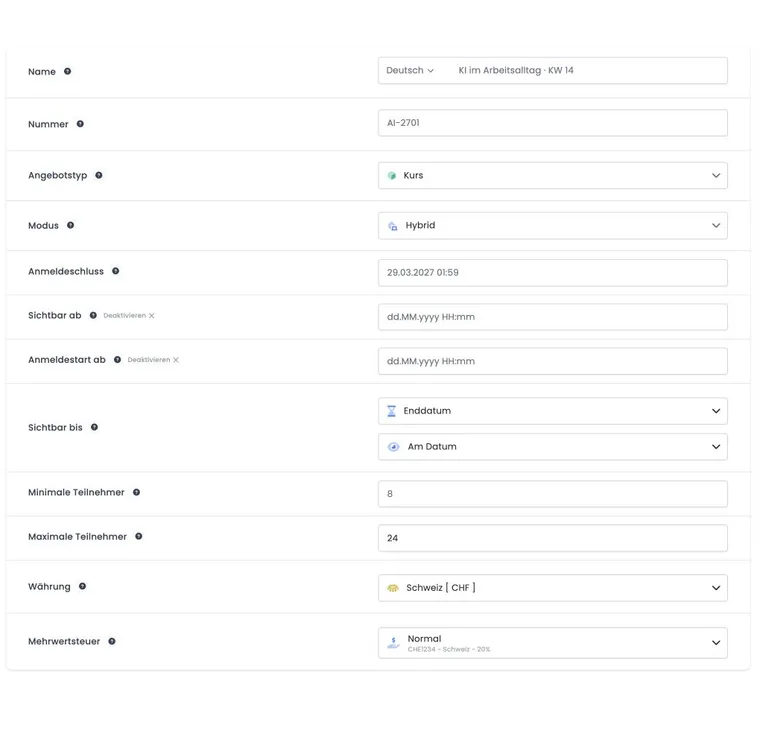Expand the Angebotstyp Kurs dropdown
Viewport: 760px width, 745px height.
point(553,175)
